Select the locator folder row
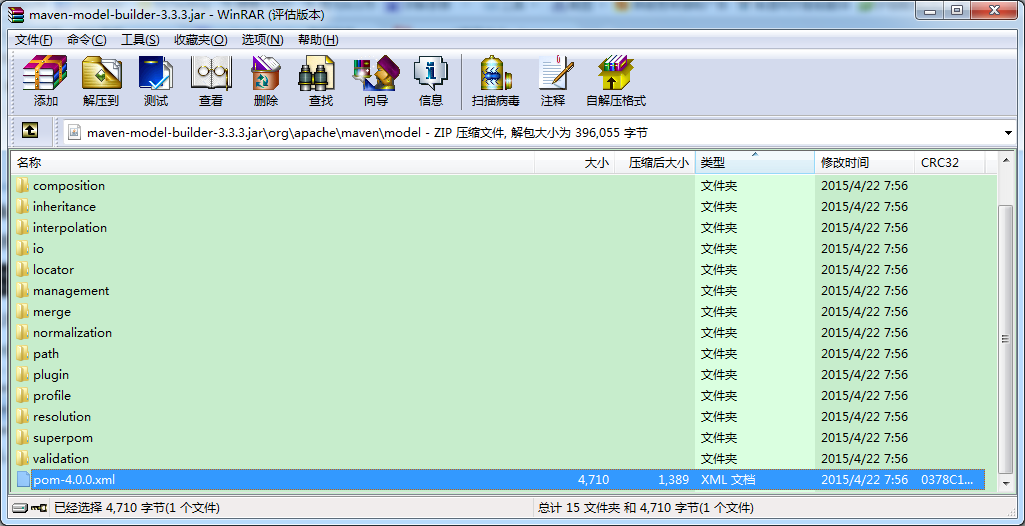Viewport: 1025px width, 526px height. (x=500, y=269)
